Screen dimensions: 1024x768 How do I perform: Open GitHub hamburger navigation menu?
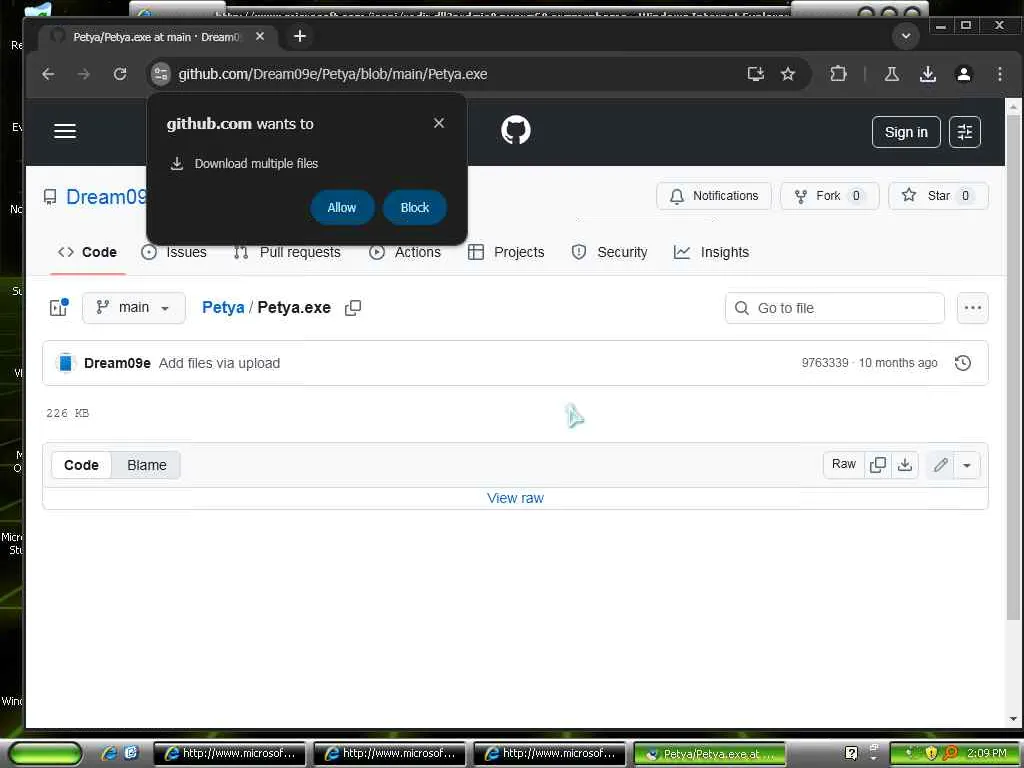(x=65, y=131)
